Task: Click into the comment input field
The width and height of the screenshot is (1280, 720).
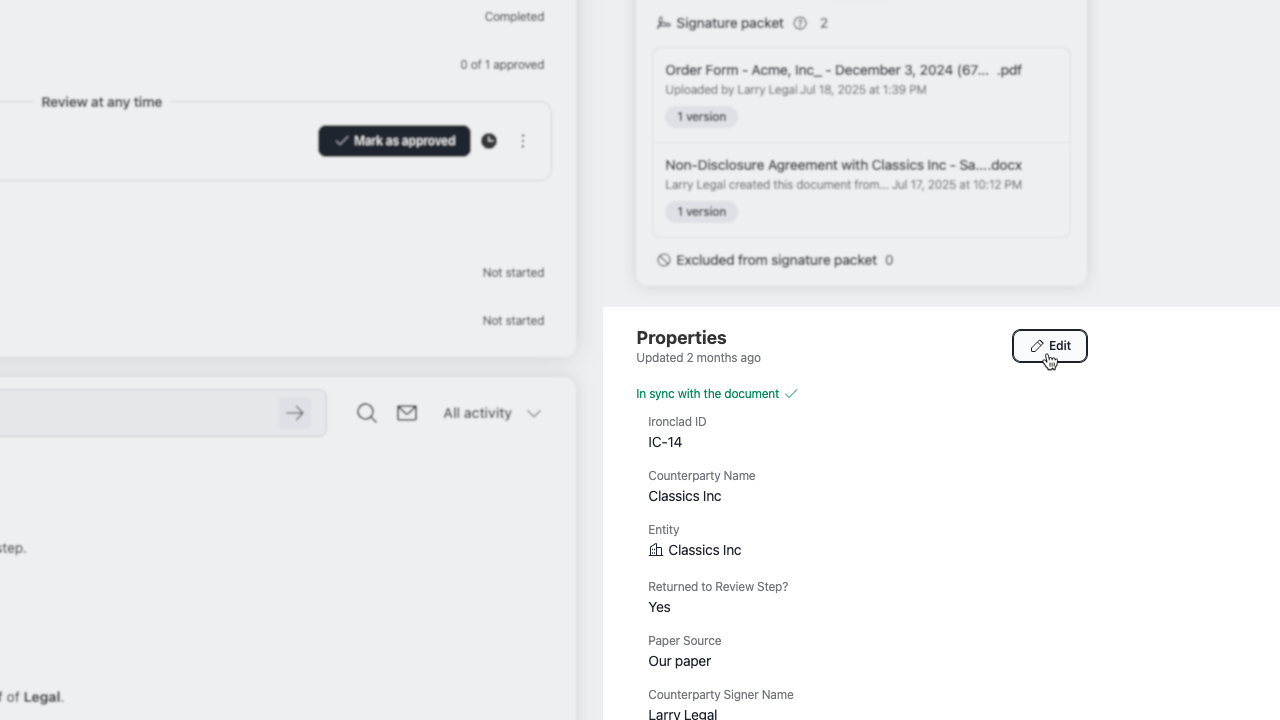Action: click(130, 413)
